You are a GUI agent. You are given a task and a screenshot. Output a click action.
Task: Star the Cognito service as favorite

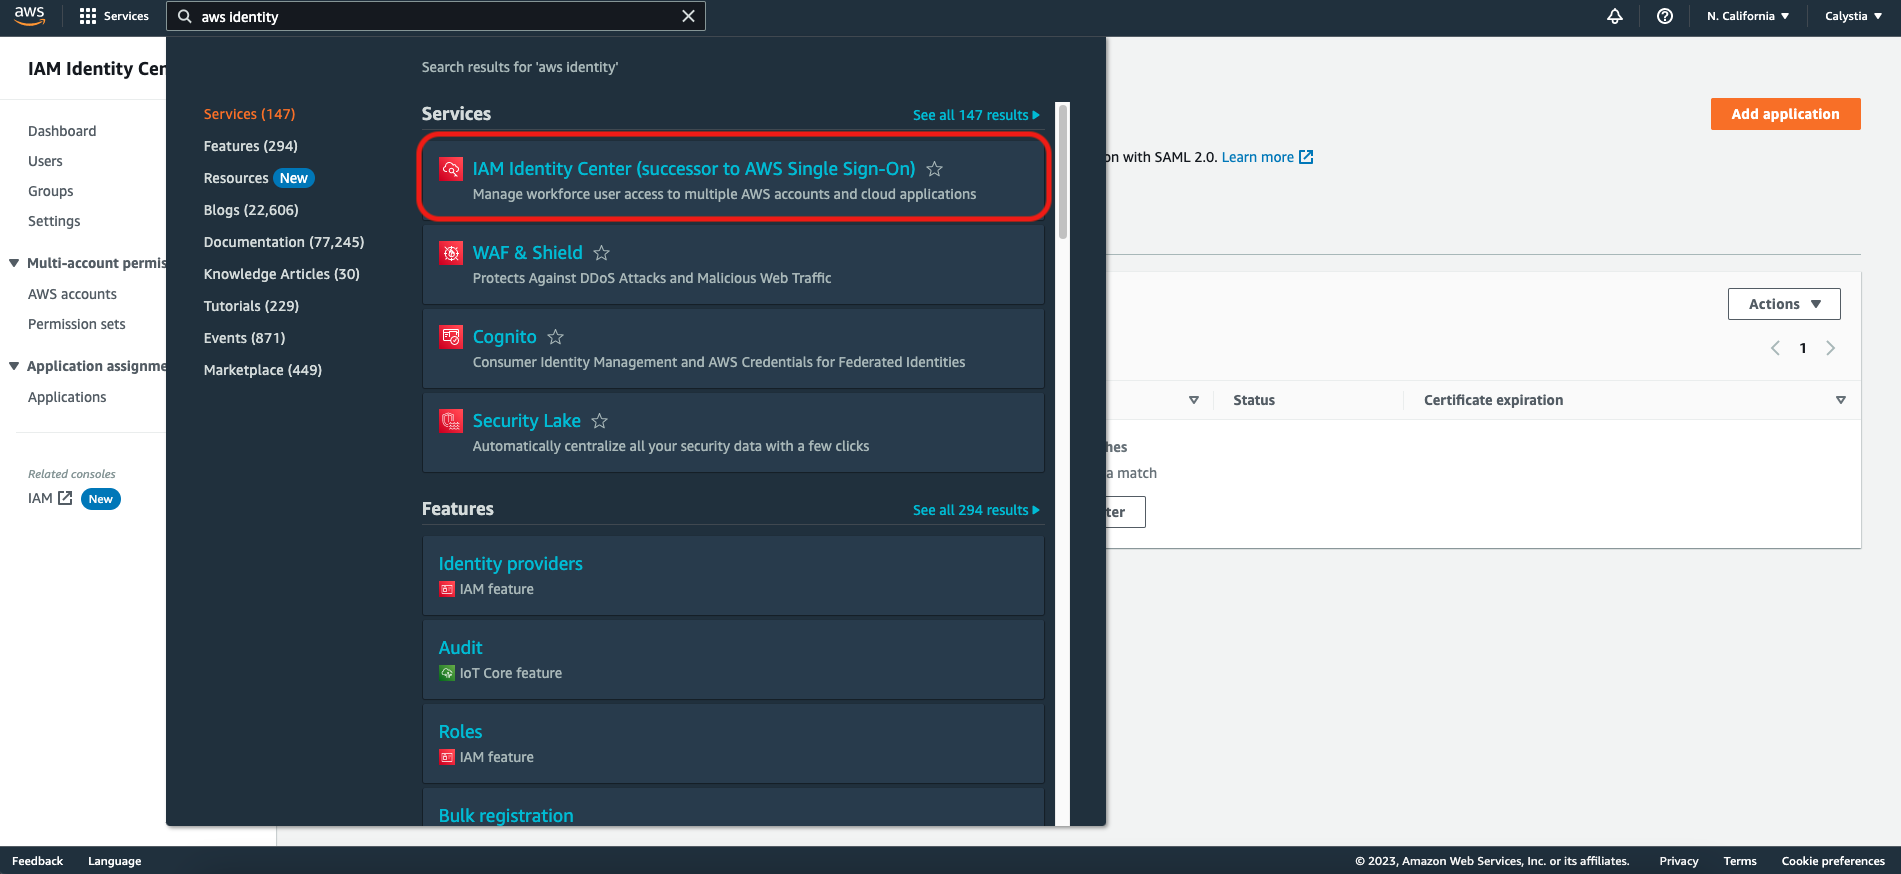click(555, 337)
